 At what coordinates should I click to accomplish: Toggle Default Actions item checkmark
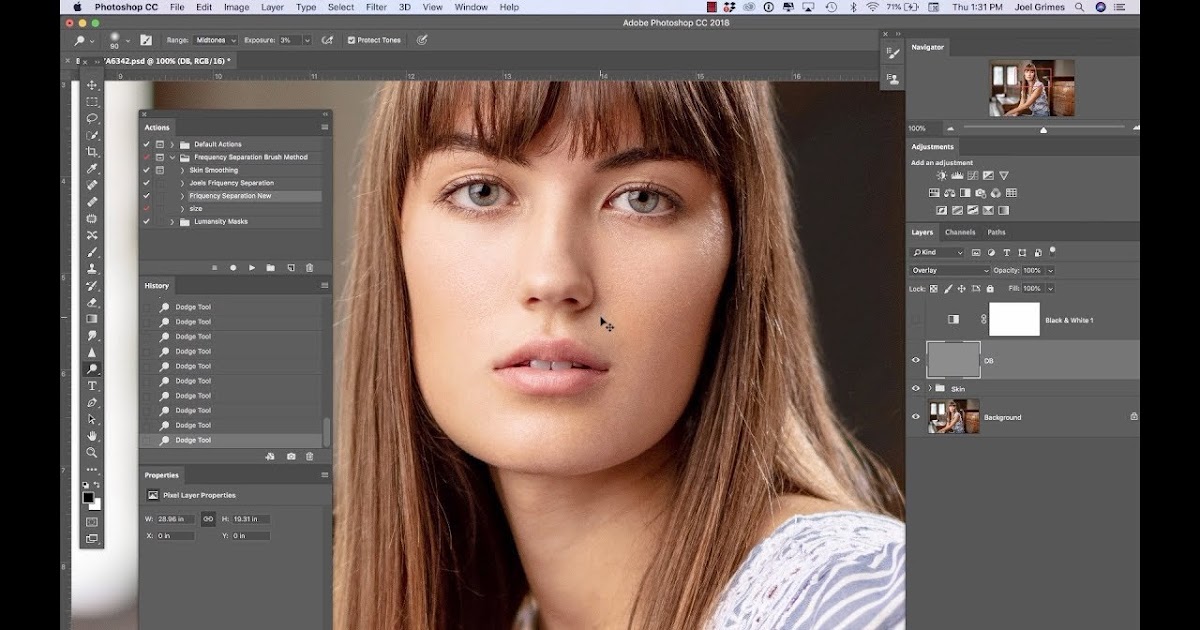(147, 144)
